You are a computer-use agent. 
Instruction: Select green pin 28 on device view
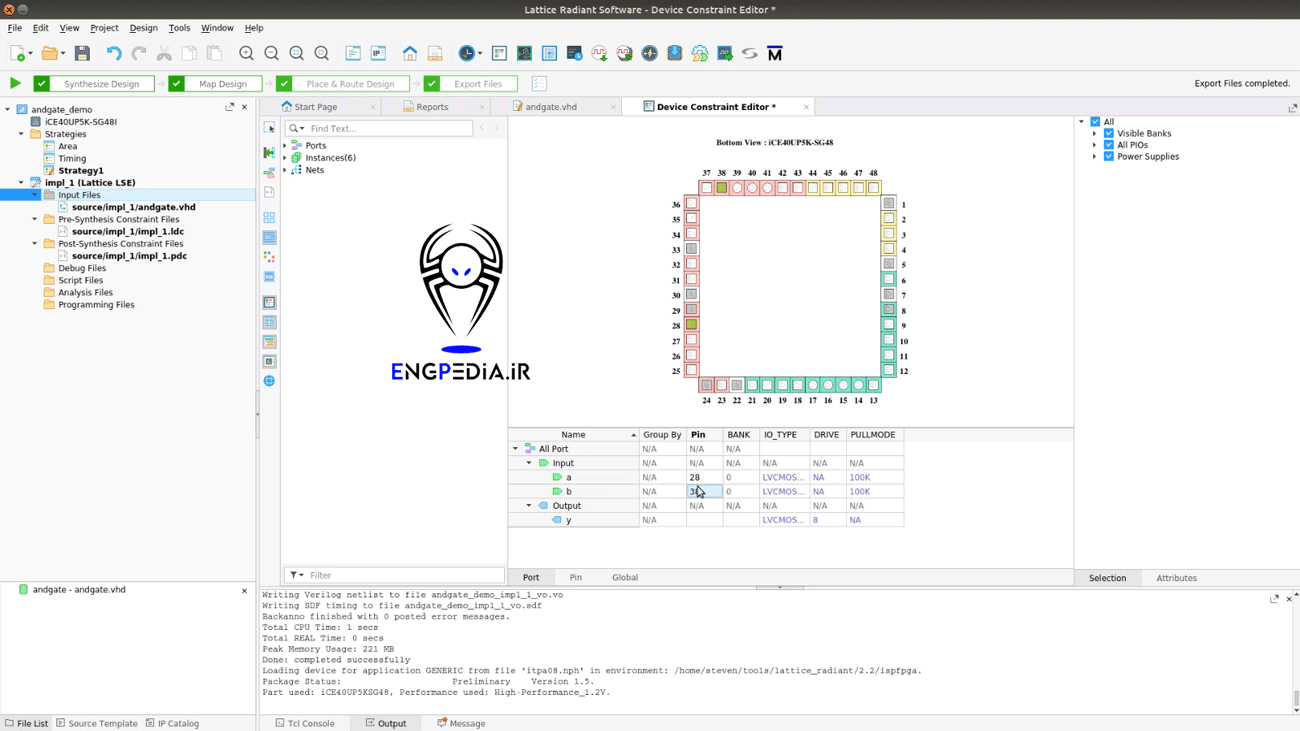[691, 324]
